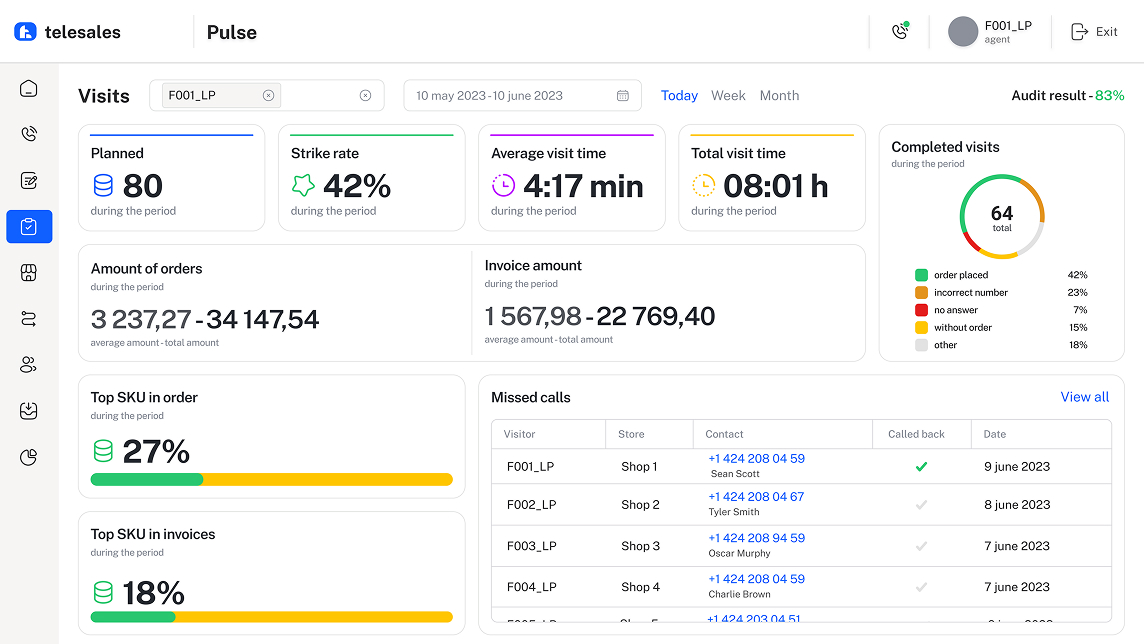Open the home icon in sidebar
This screenshot has height=644, width=1144.
point(29,89)
